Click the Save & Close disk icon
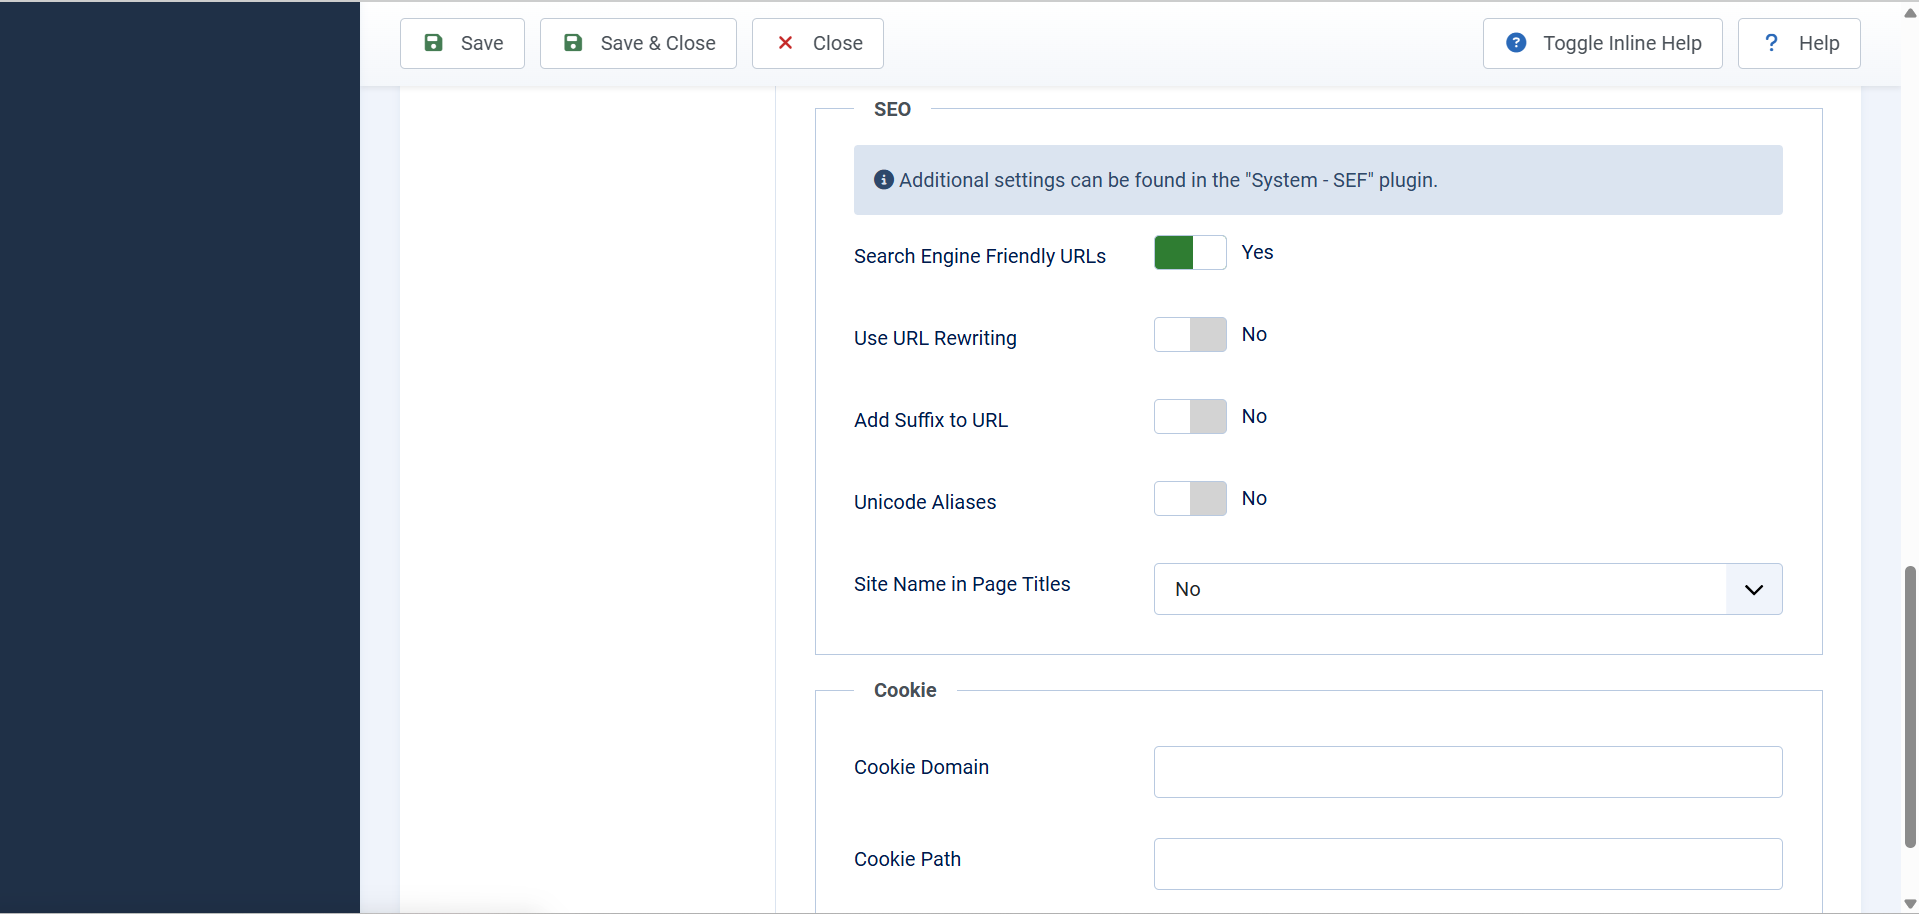Image resolution: width=1919 pixels, height=914 pixels. pyautogui.click(x=573, y=43)
